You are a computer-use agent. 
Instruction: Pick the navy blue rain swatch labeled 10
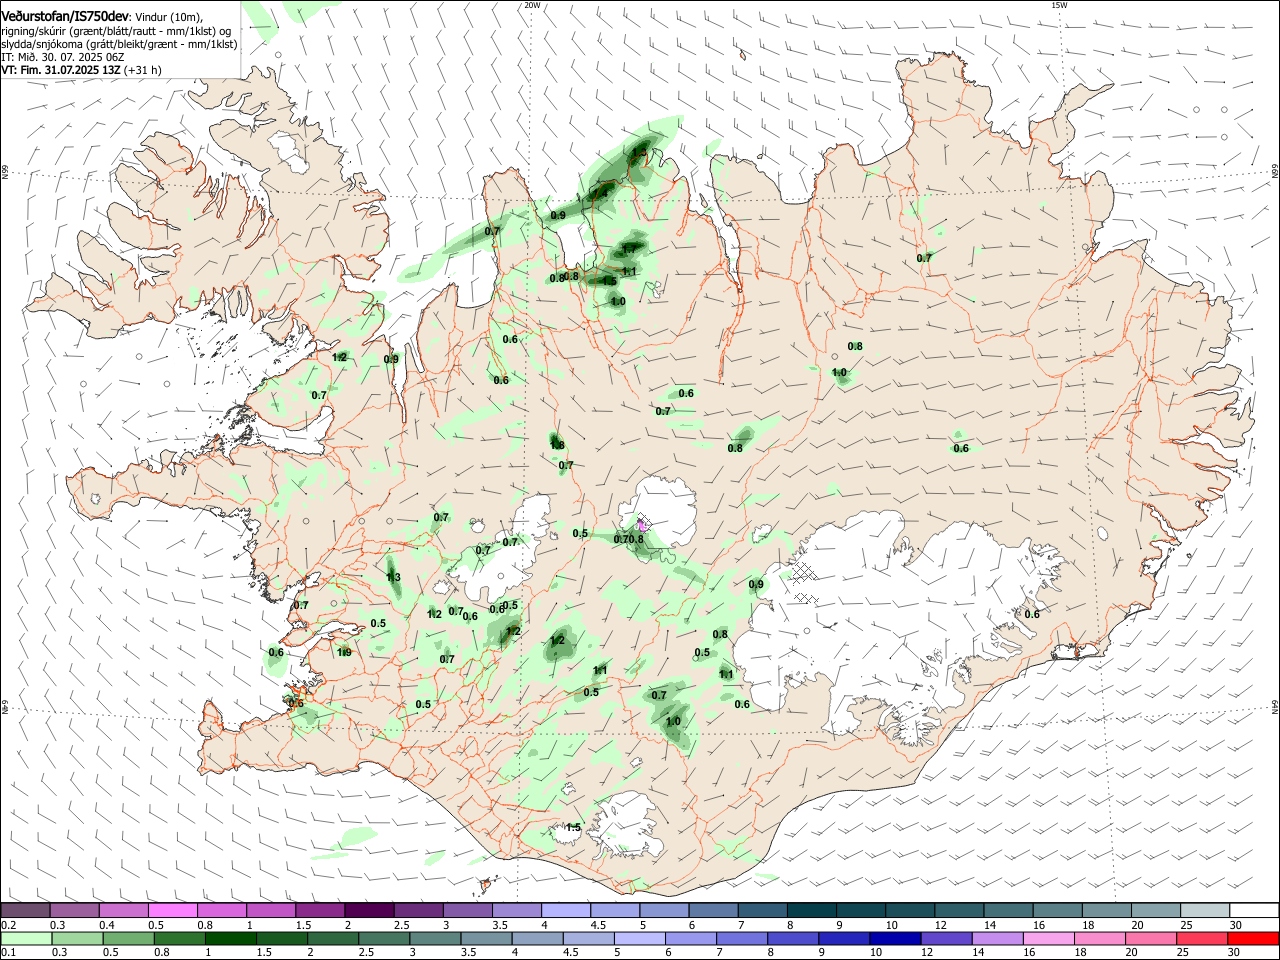tap(896, 939)
